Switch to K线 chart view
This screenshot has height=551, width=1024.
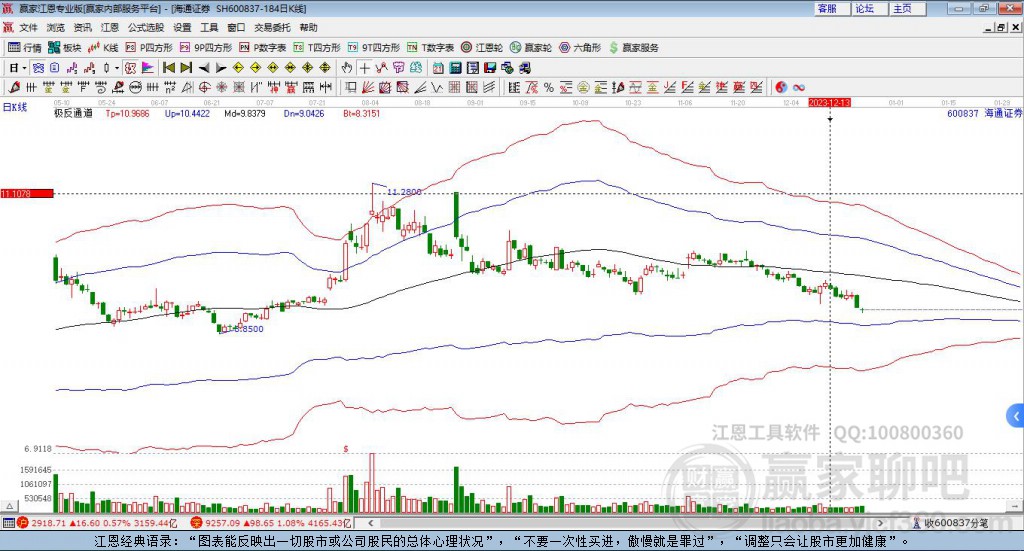tap(103, 48)
